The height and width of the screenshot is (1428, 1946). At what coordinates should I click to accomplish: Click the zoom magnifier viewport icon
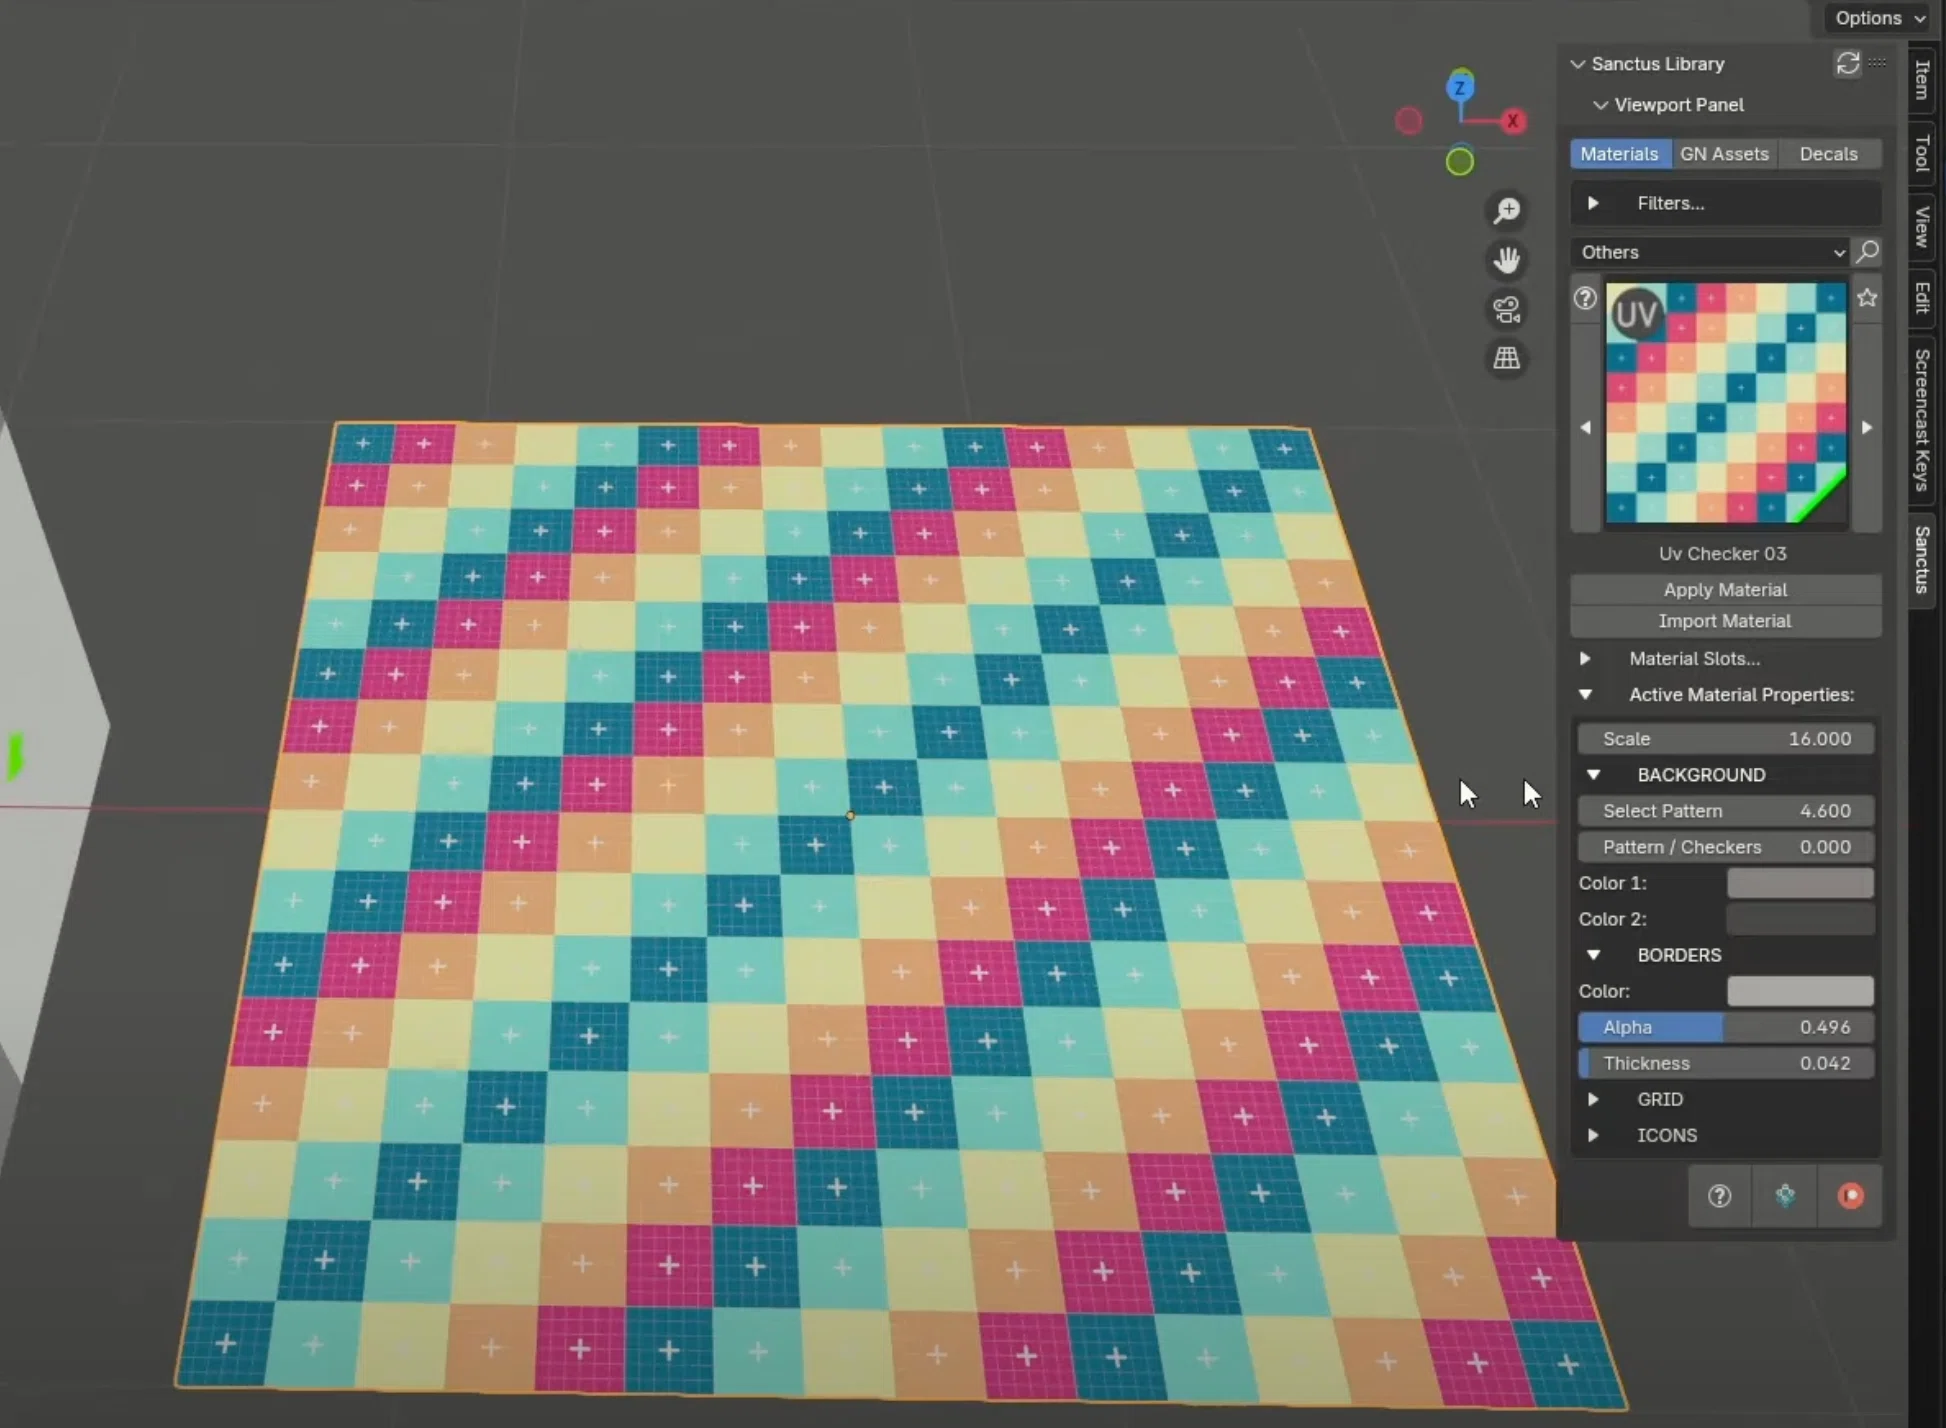pos(1507,210)
